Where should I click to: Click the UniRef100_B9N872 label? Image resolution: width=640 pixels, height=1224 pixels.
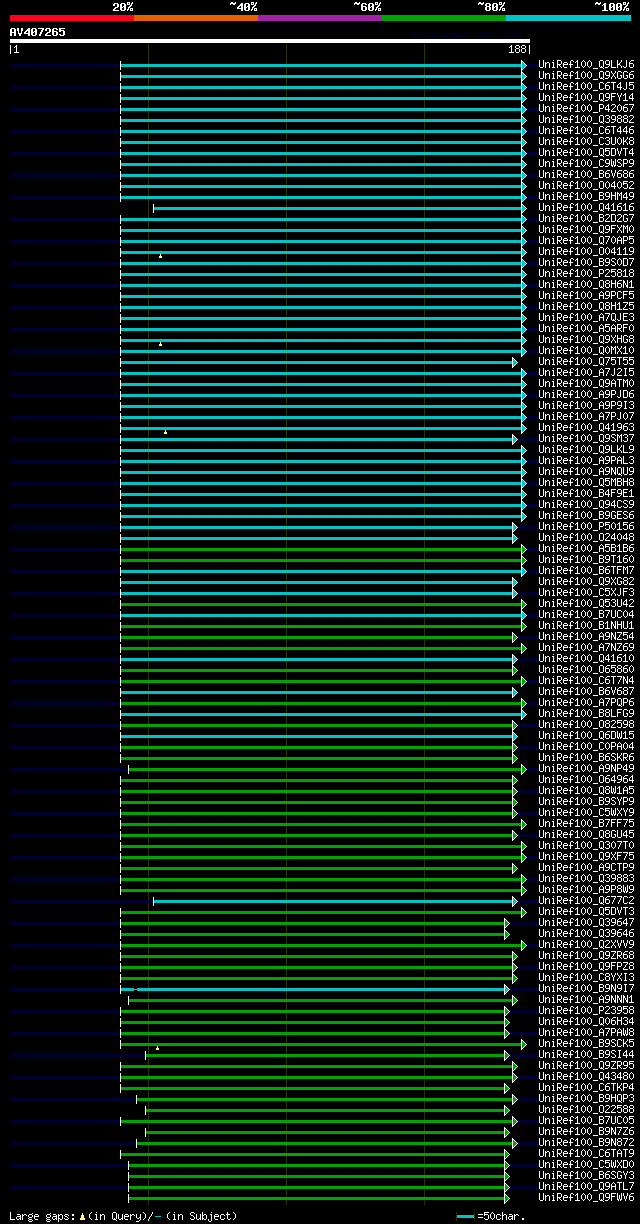click(586, 1143)
